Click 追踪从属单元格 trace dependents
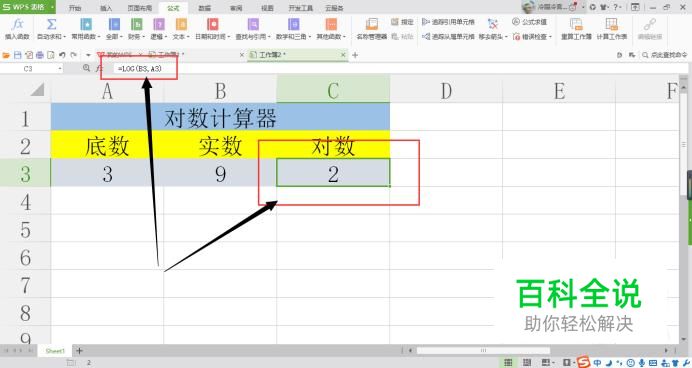692x368 pixels. 448,37
